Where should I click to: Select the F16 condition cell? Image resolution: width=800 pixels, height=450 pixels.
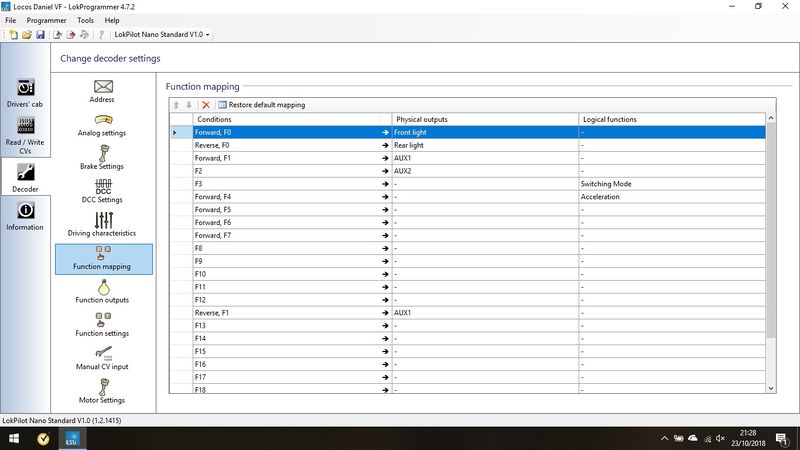click(x=292, y=364)
